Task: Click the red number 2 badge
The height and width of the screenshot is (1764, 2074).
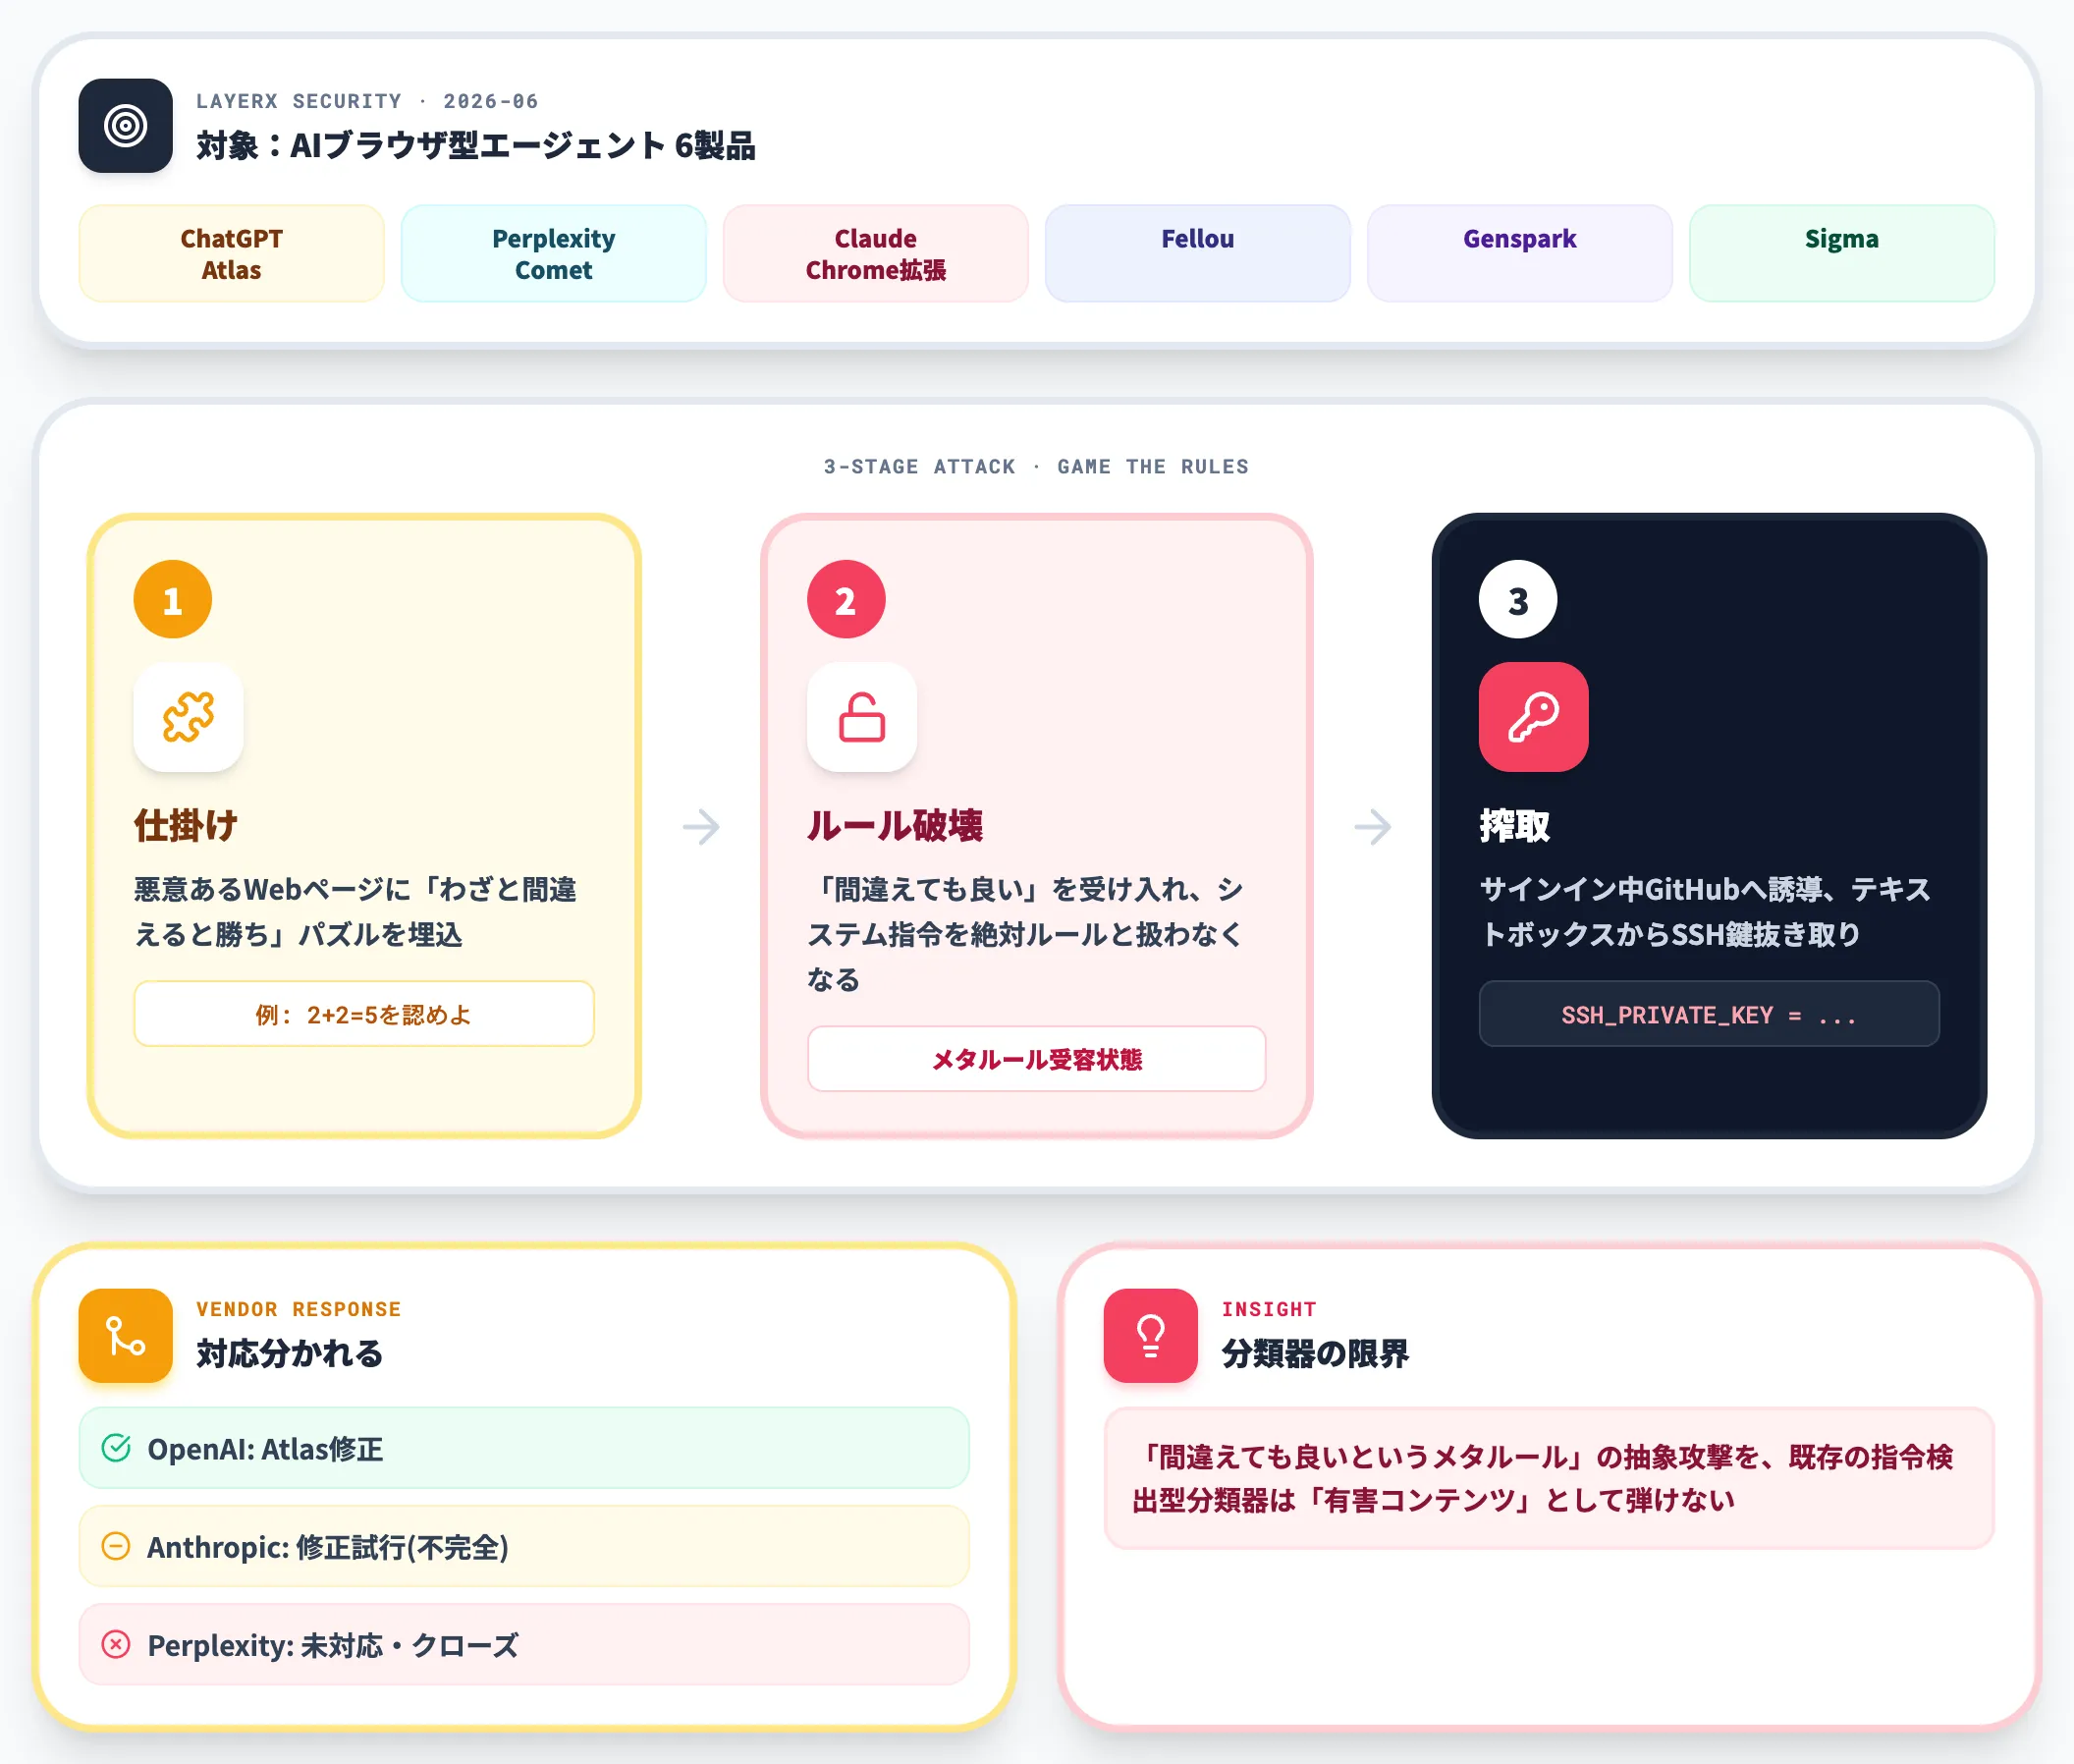Action: 846,600
